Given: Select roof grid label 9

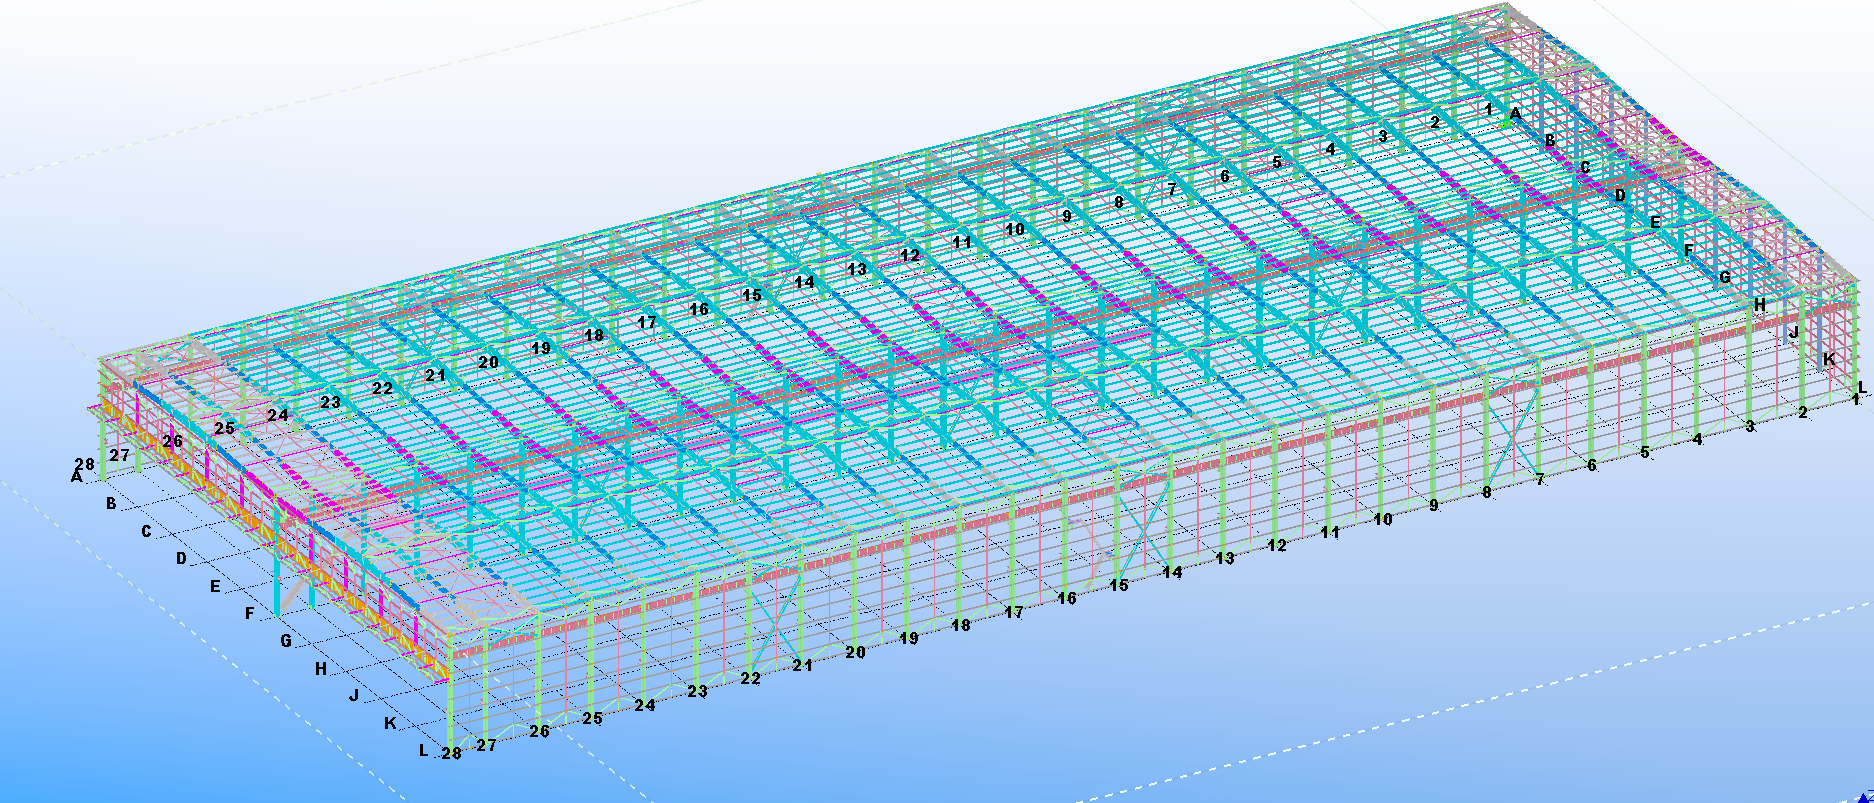Looking at the screenshot, I should [x=1066, y=215].
